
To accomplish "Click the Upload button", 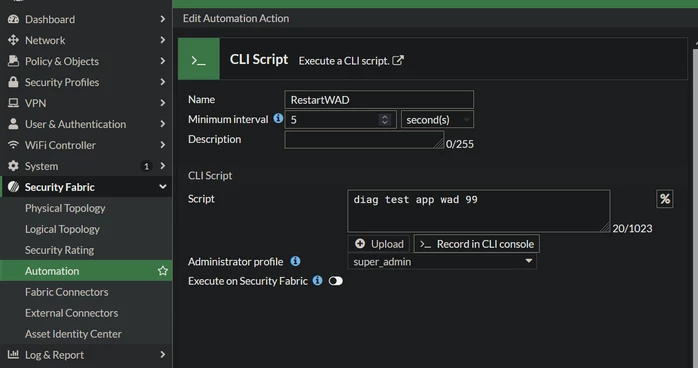I will [x=379, y=244].
